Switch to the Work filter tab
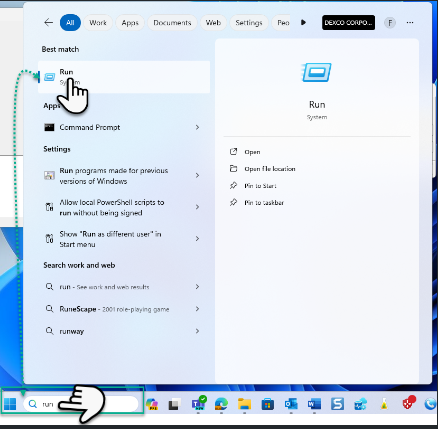The image size is (438, 429). coord(98,23)
